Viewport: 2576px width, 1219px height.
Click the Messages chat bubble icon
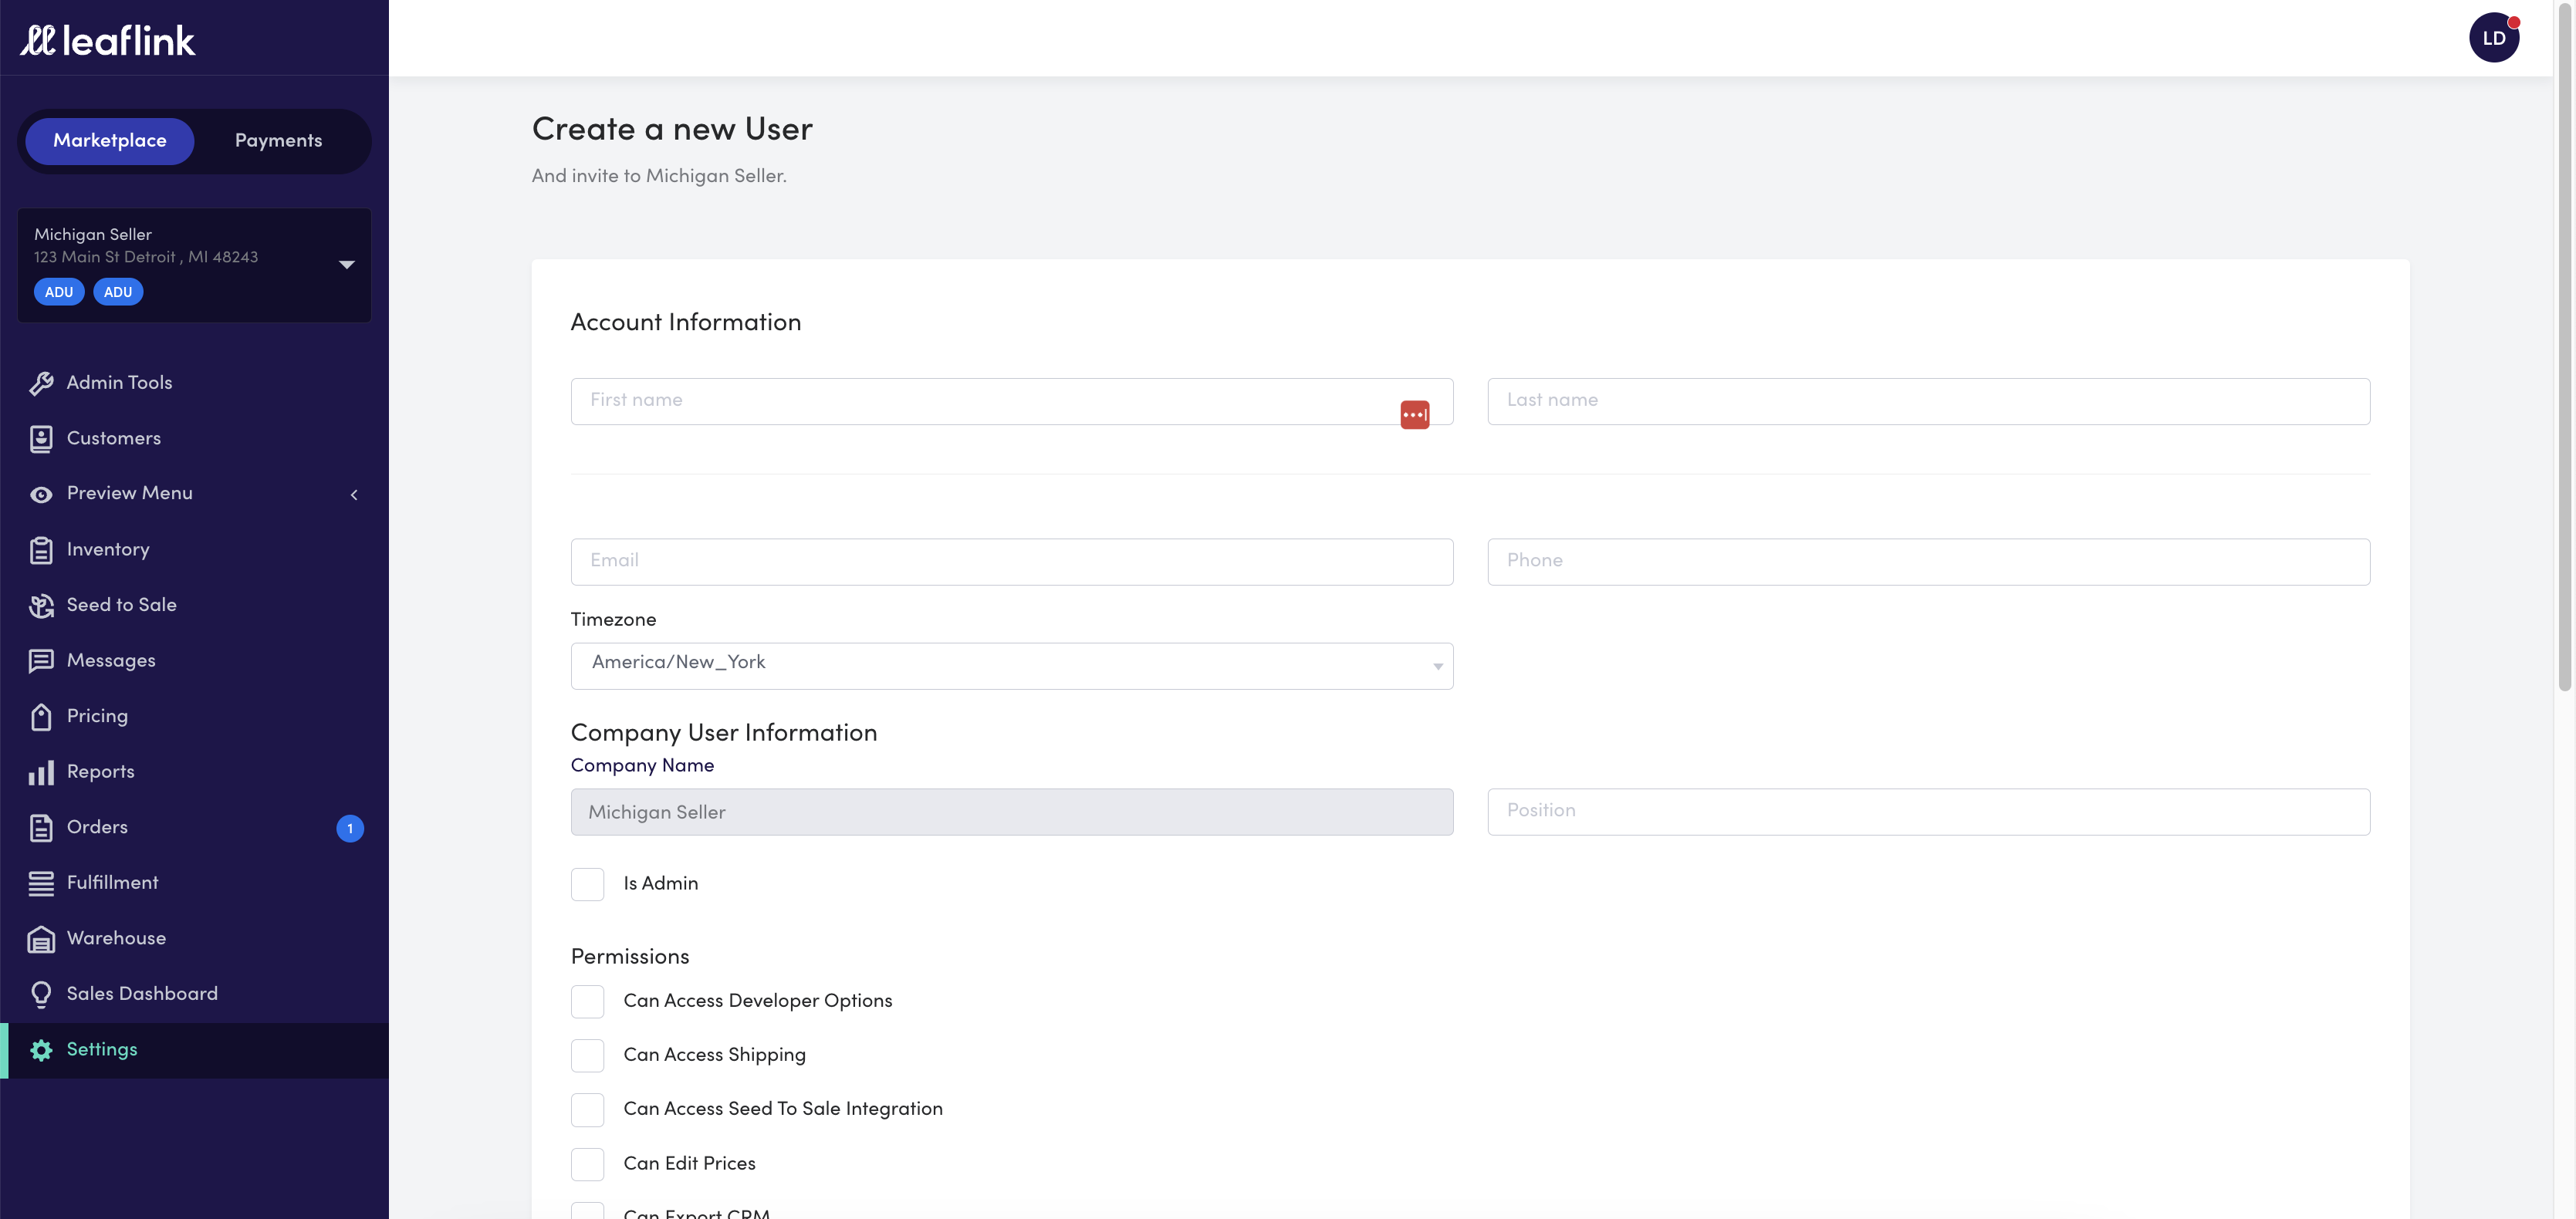41,661
